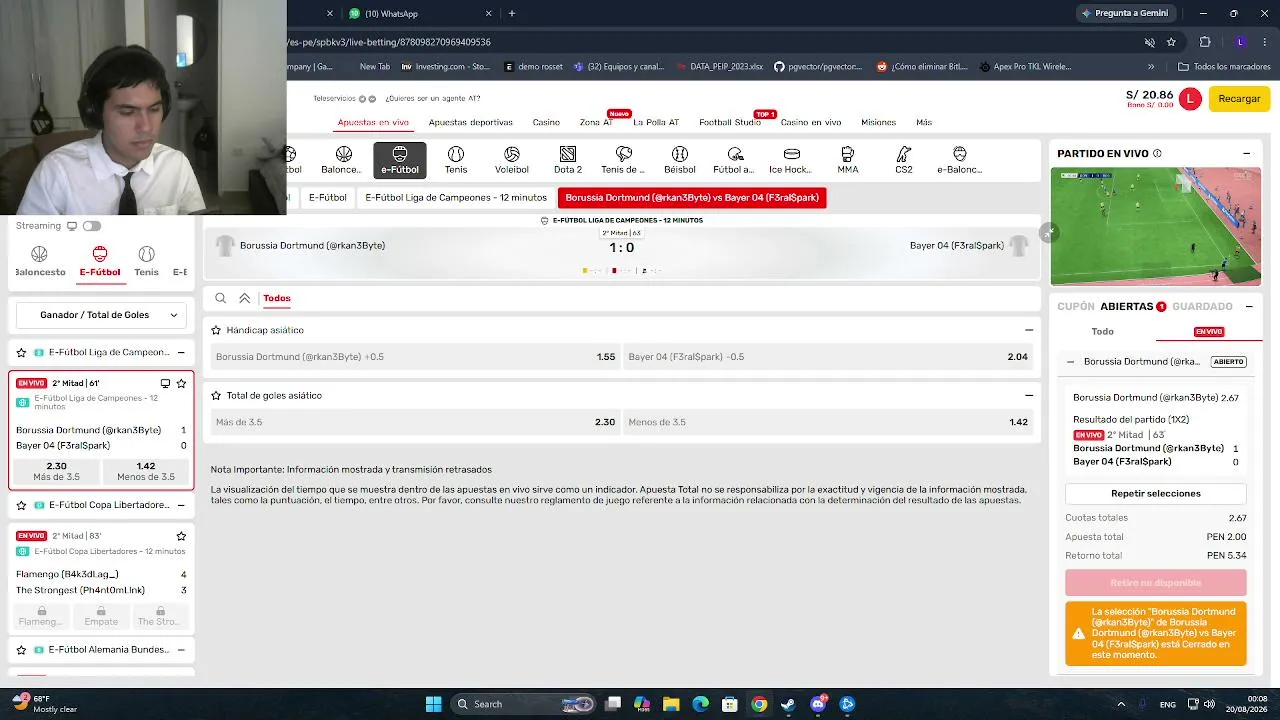
Task: Select Tenis in the left sidebar
Action: 146,261
